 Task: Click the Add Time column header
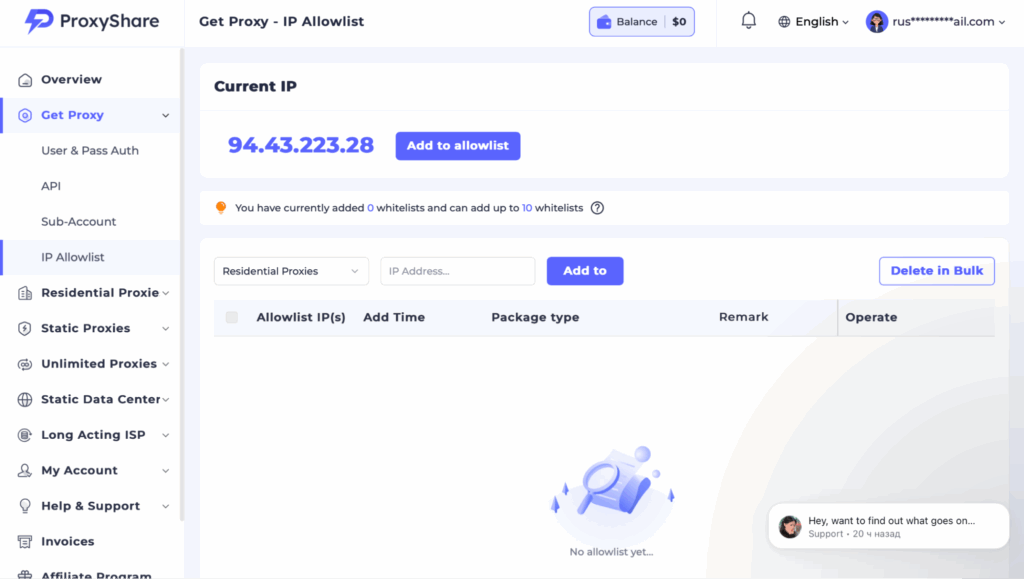click(x=394, y=317)
